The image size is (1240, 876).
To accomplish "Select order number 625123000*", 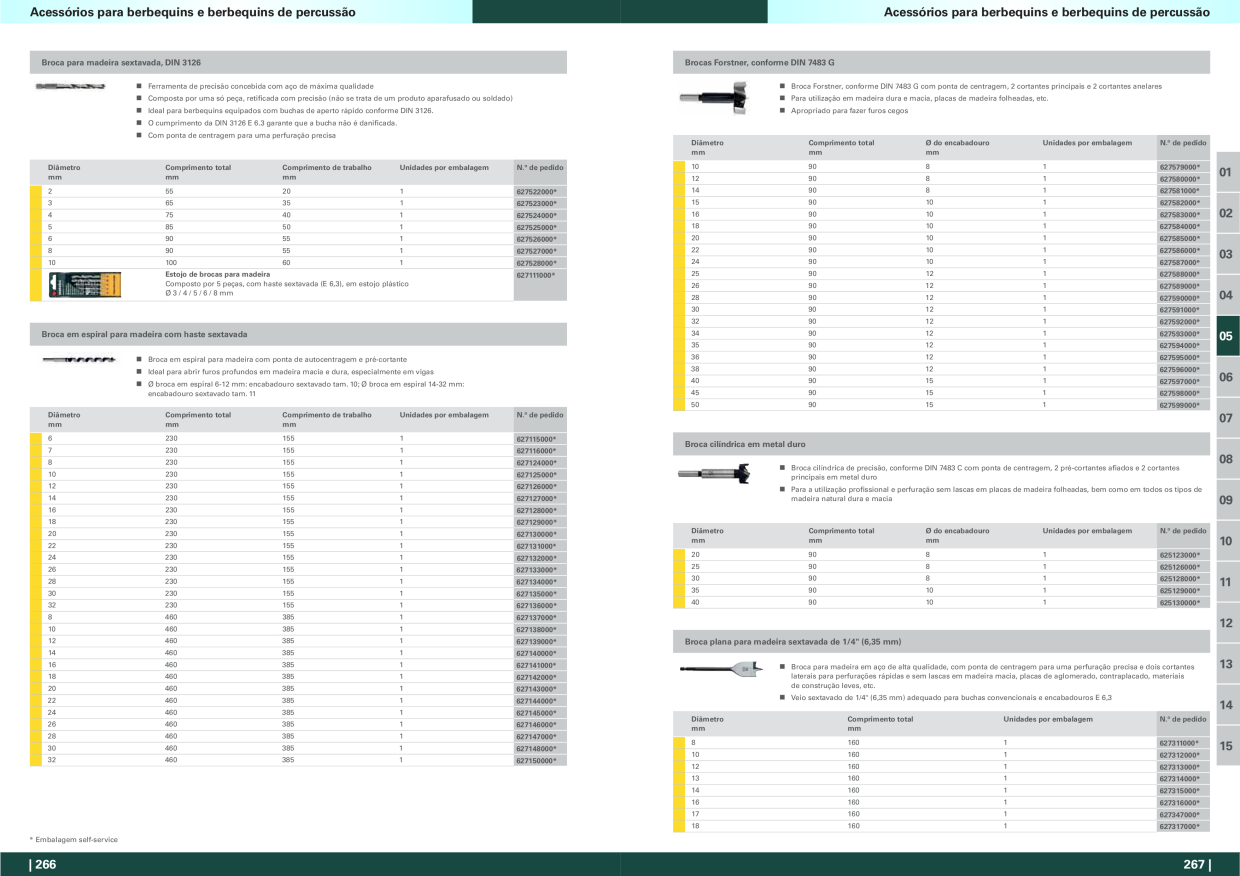I will pos(1180,555).
